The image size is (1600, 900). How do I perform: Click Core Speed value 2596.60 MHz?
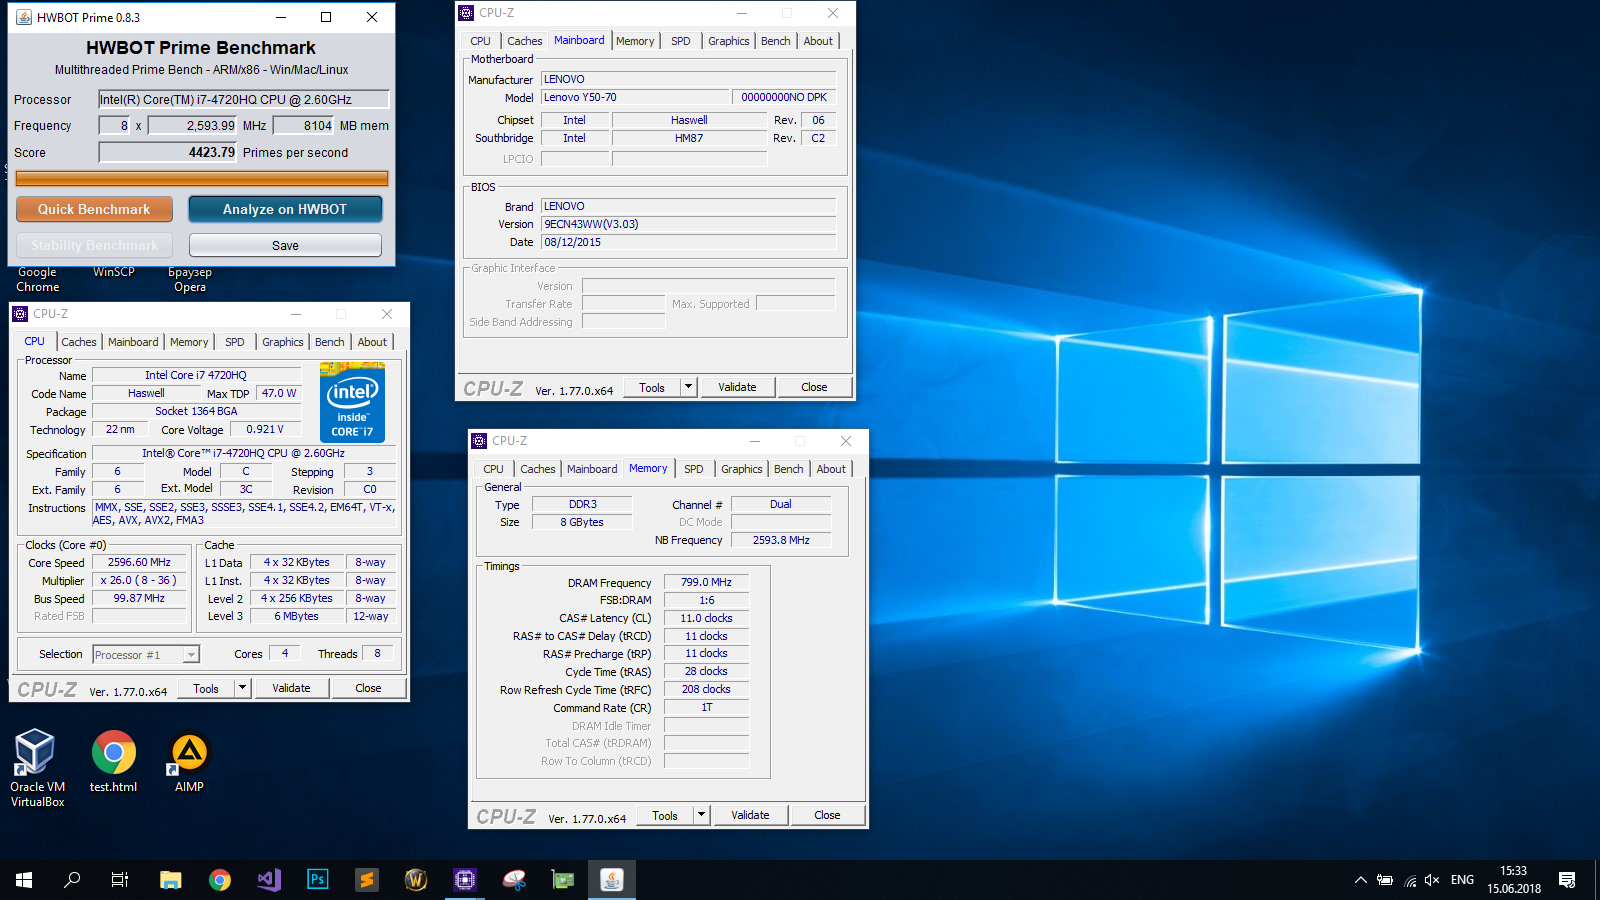tap(139, 562)
